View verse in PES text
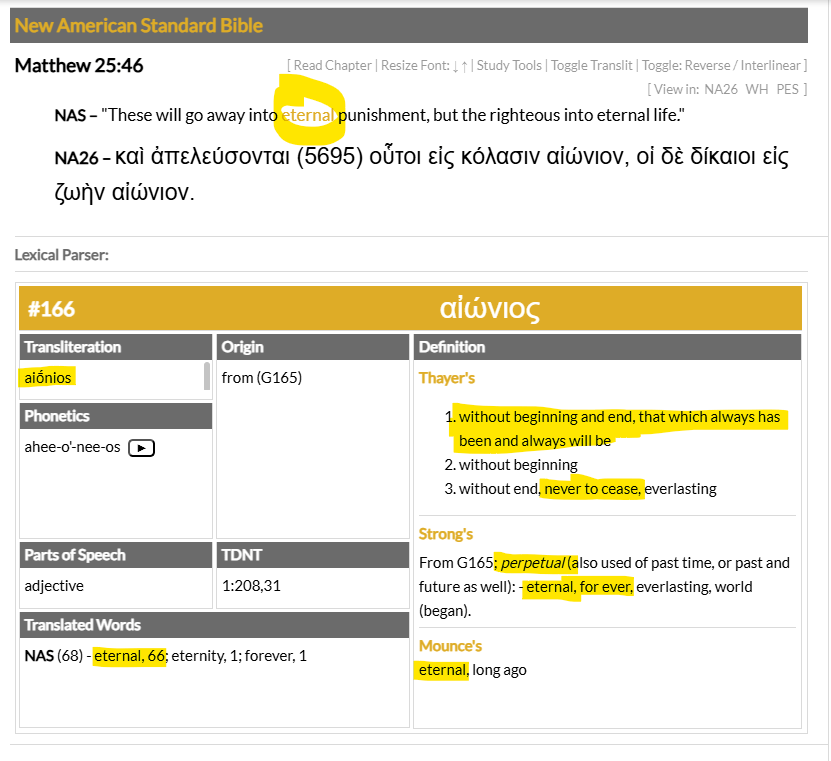The image size is (831, 761). 787,89
